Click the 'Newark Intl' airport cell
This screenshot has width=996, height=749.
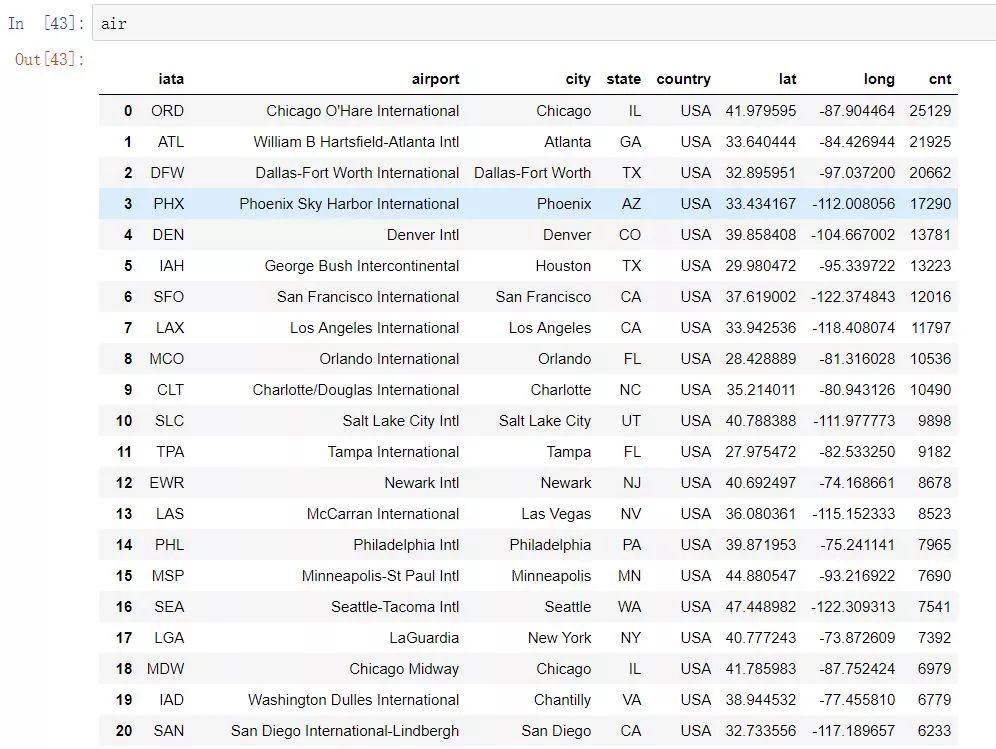click(x=421, y=483)
